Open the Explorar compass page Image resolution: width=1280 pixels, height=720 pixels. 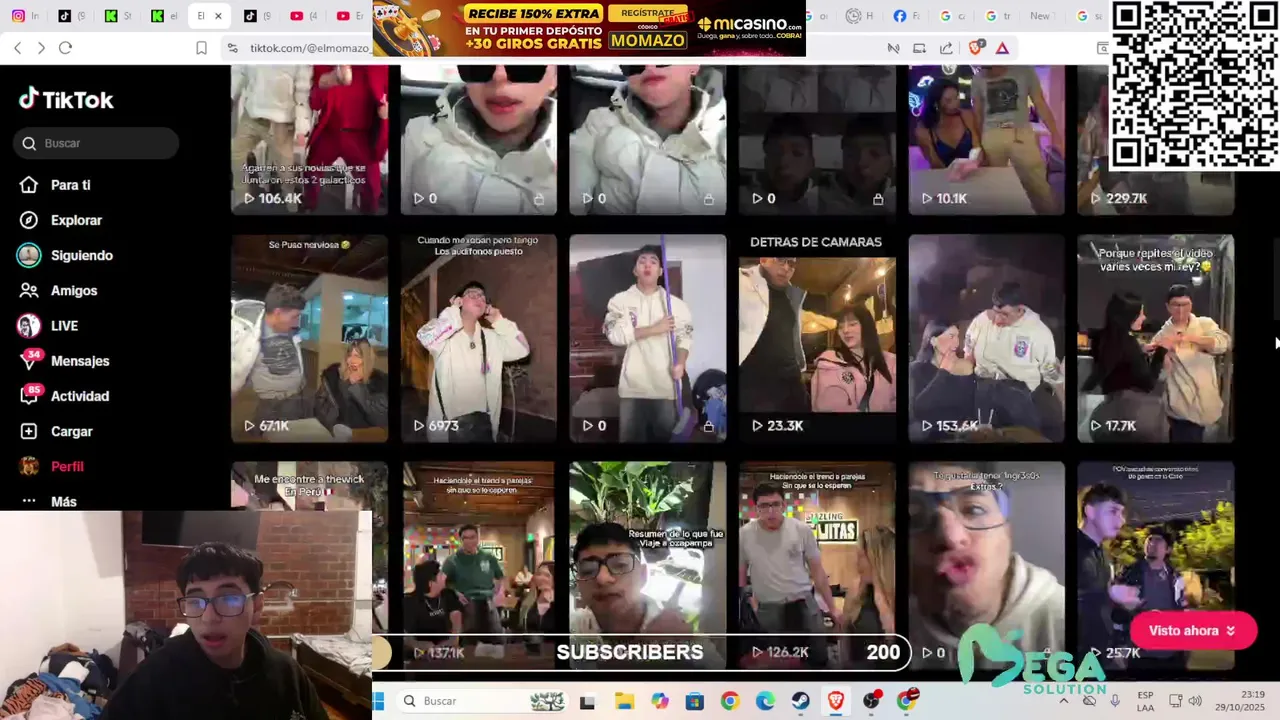[64, 220]
